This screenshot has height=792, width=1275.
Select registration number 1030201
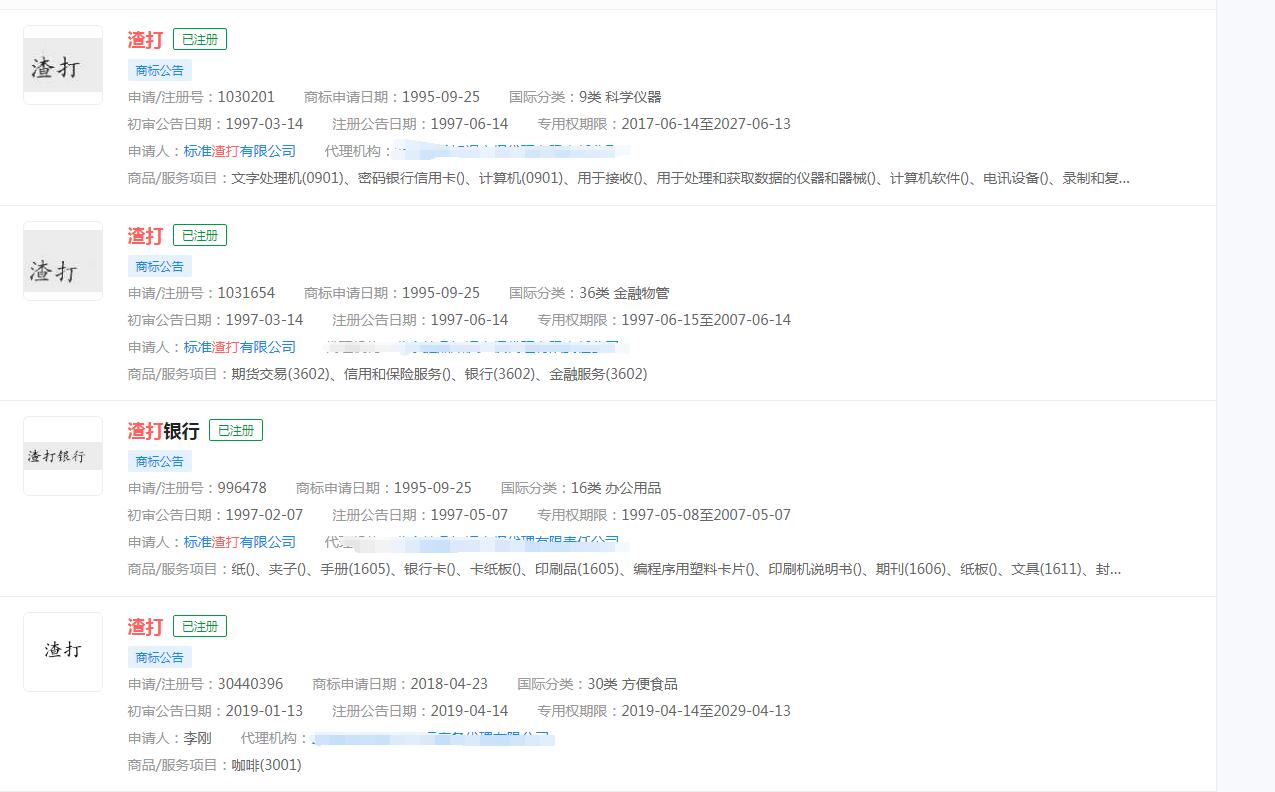pyautogui.click(x=246, y=97)
